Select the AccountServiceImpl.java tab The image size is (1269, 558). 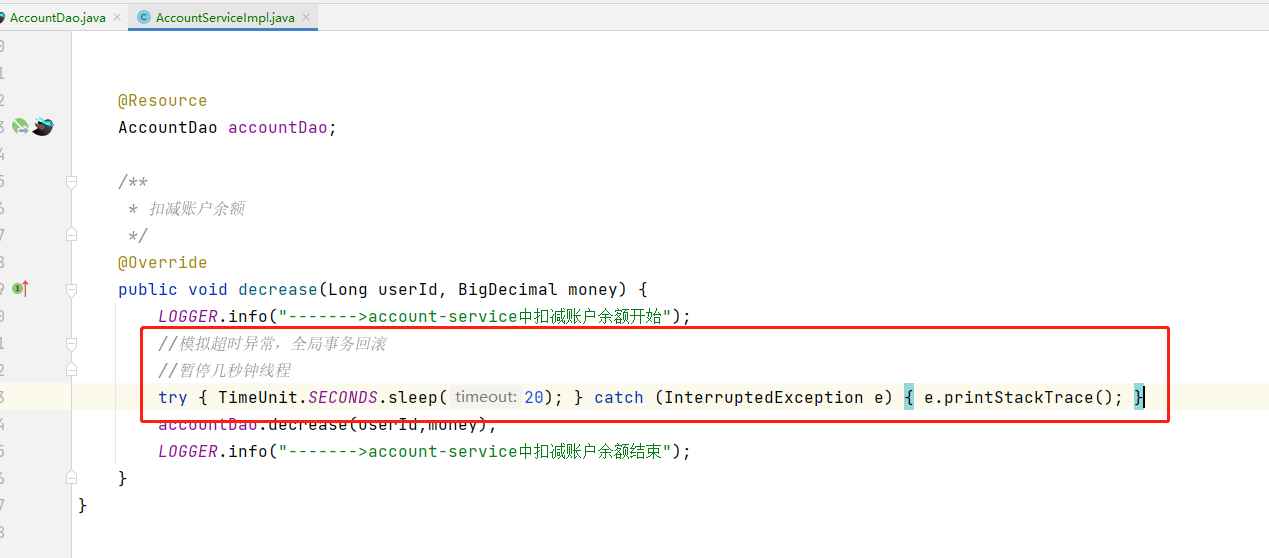coord(225,18)
